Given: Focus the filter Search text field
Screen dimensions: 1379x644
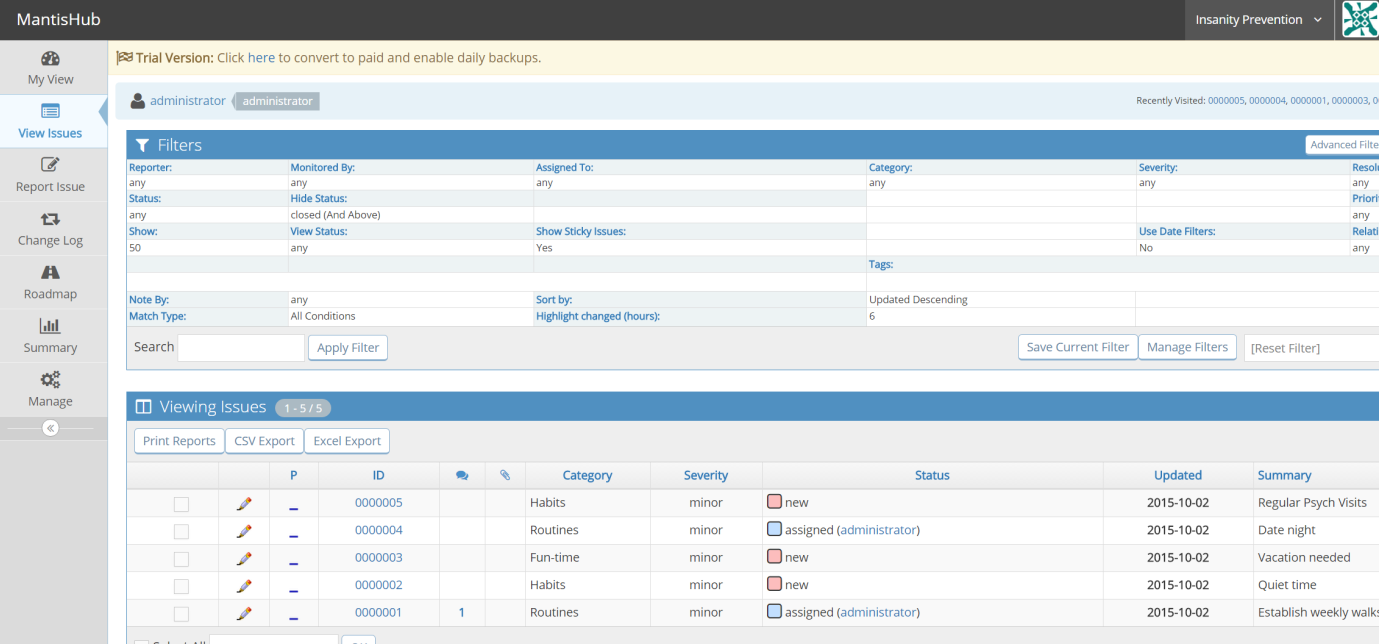Looking at the screenshot, I should click(241, 348).
